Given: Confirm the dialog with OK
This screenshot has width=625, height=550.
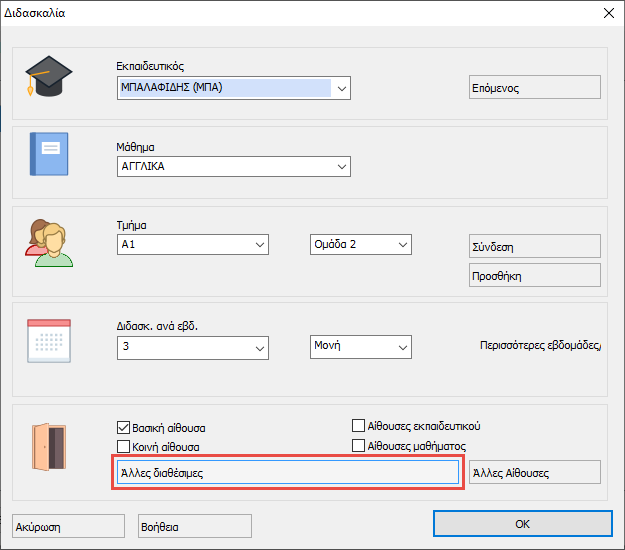Looking at the screenshot, I should [x=521, y=524].
